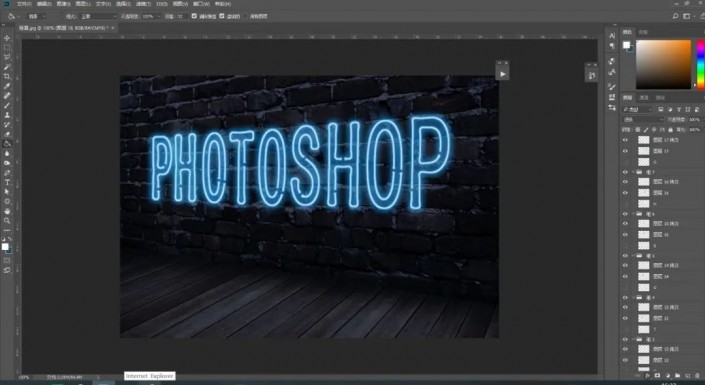Viewport: 705px width, 385px height.
Task: Select the Magic Wand tool
Action: click(7, 67)
